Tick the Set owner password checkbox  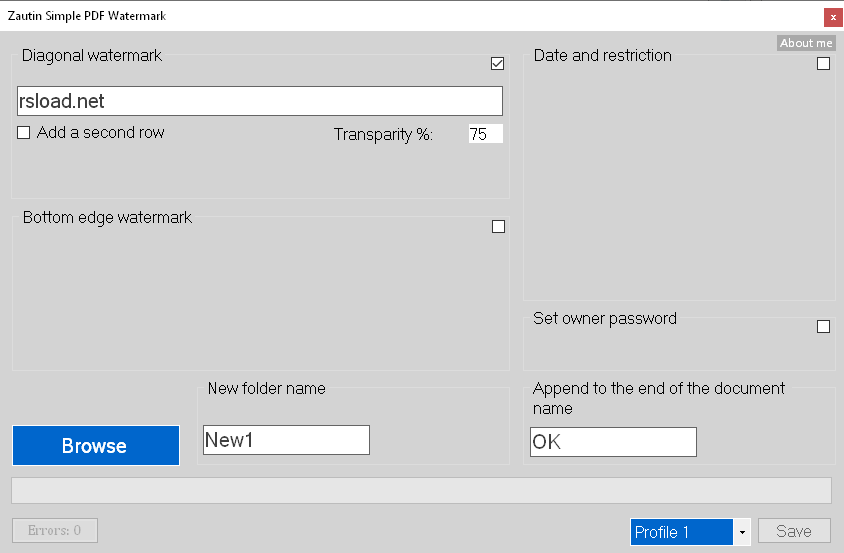[824, 326]
